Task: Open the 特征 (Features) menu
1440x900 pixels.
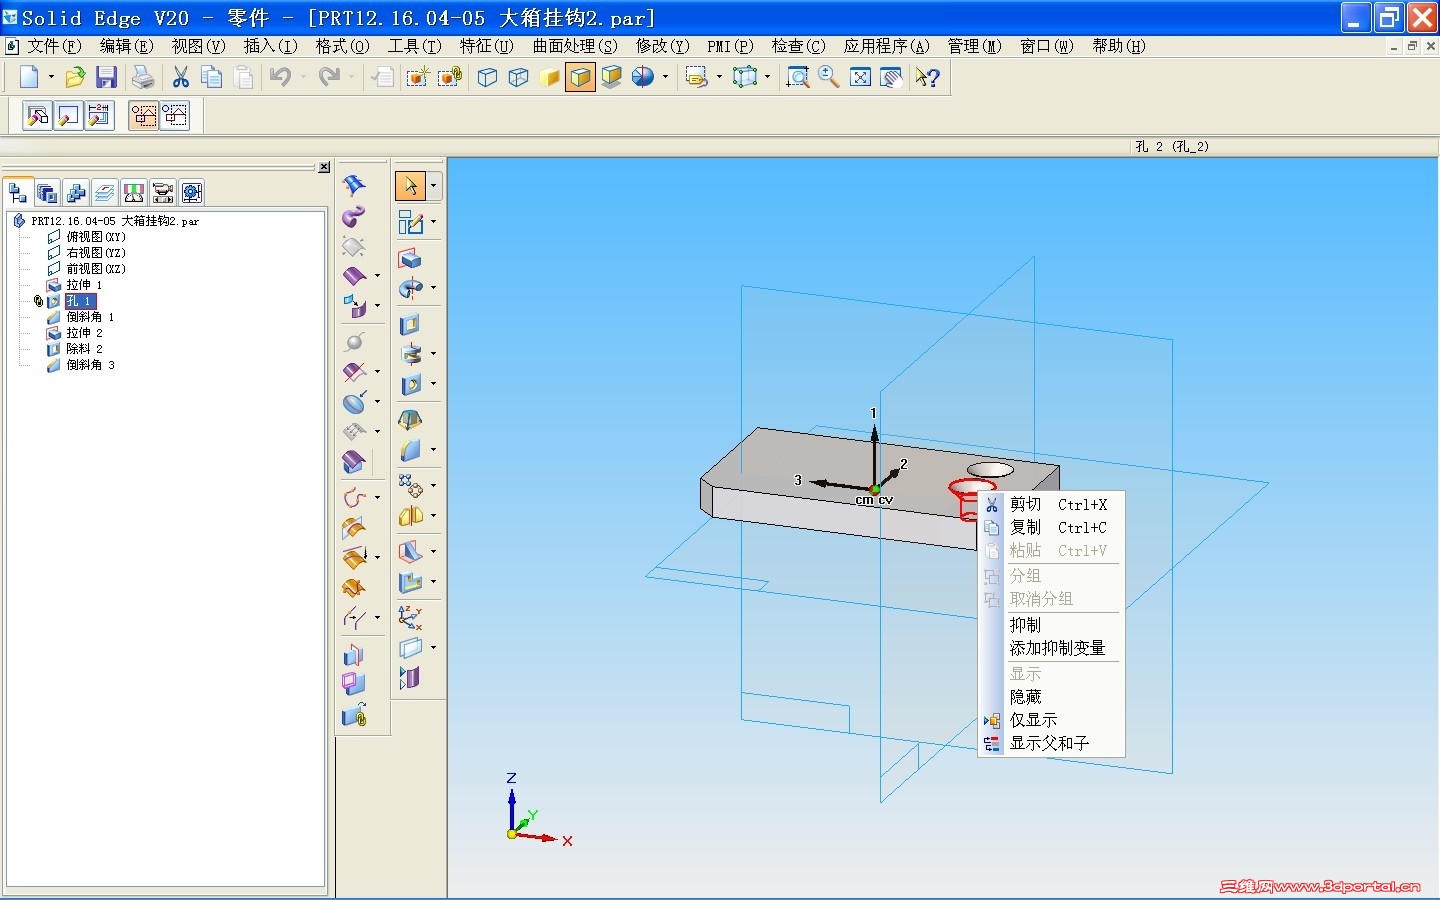Action: [486, 46]
